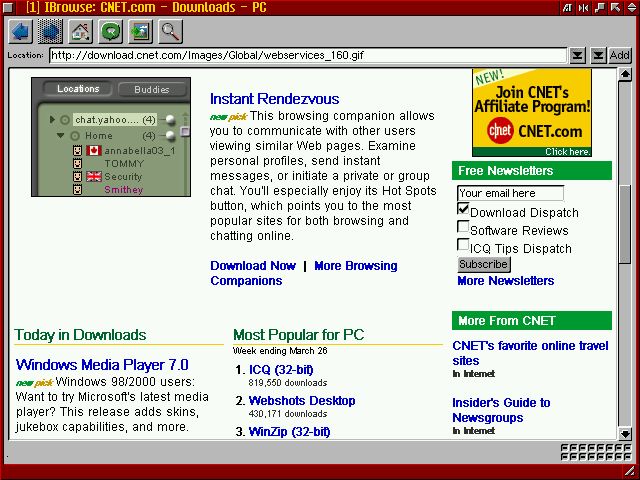
Task: Open the WinZip (32-bit) link
Action: 289,432
